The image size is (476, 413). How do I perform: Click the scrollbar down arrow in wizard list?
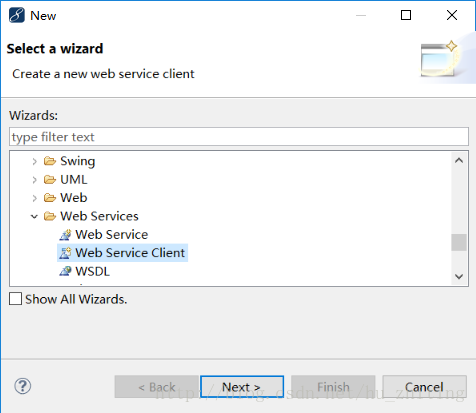(x=459, y=276)
